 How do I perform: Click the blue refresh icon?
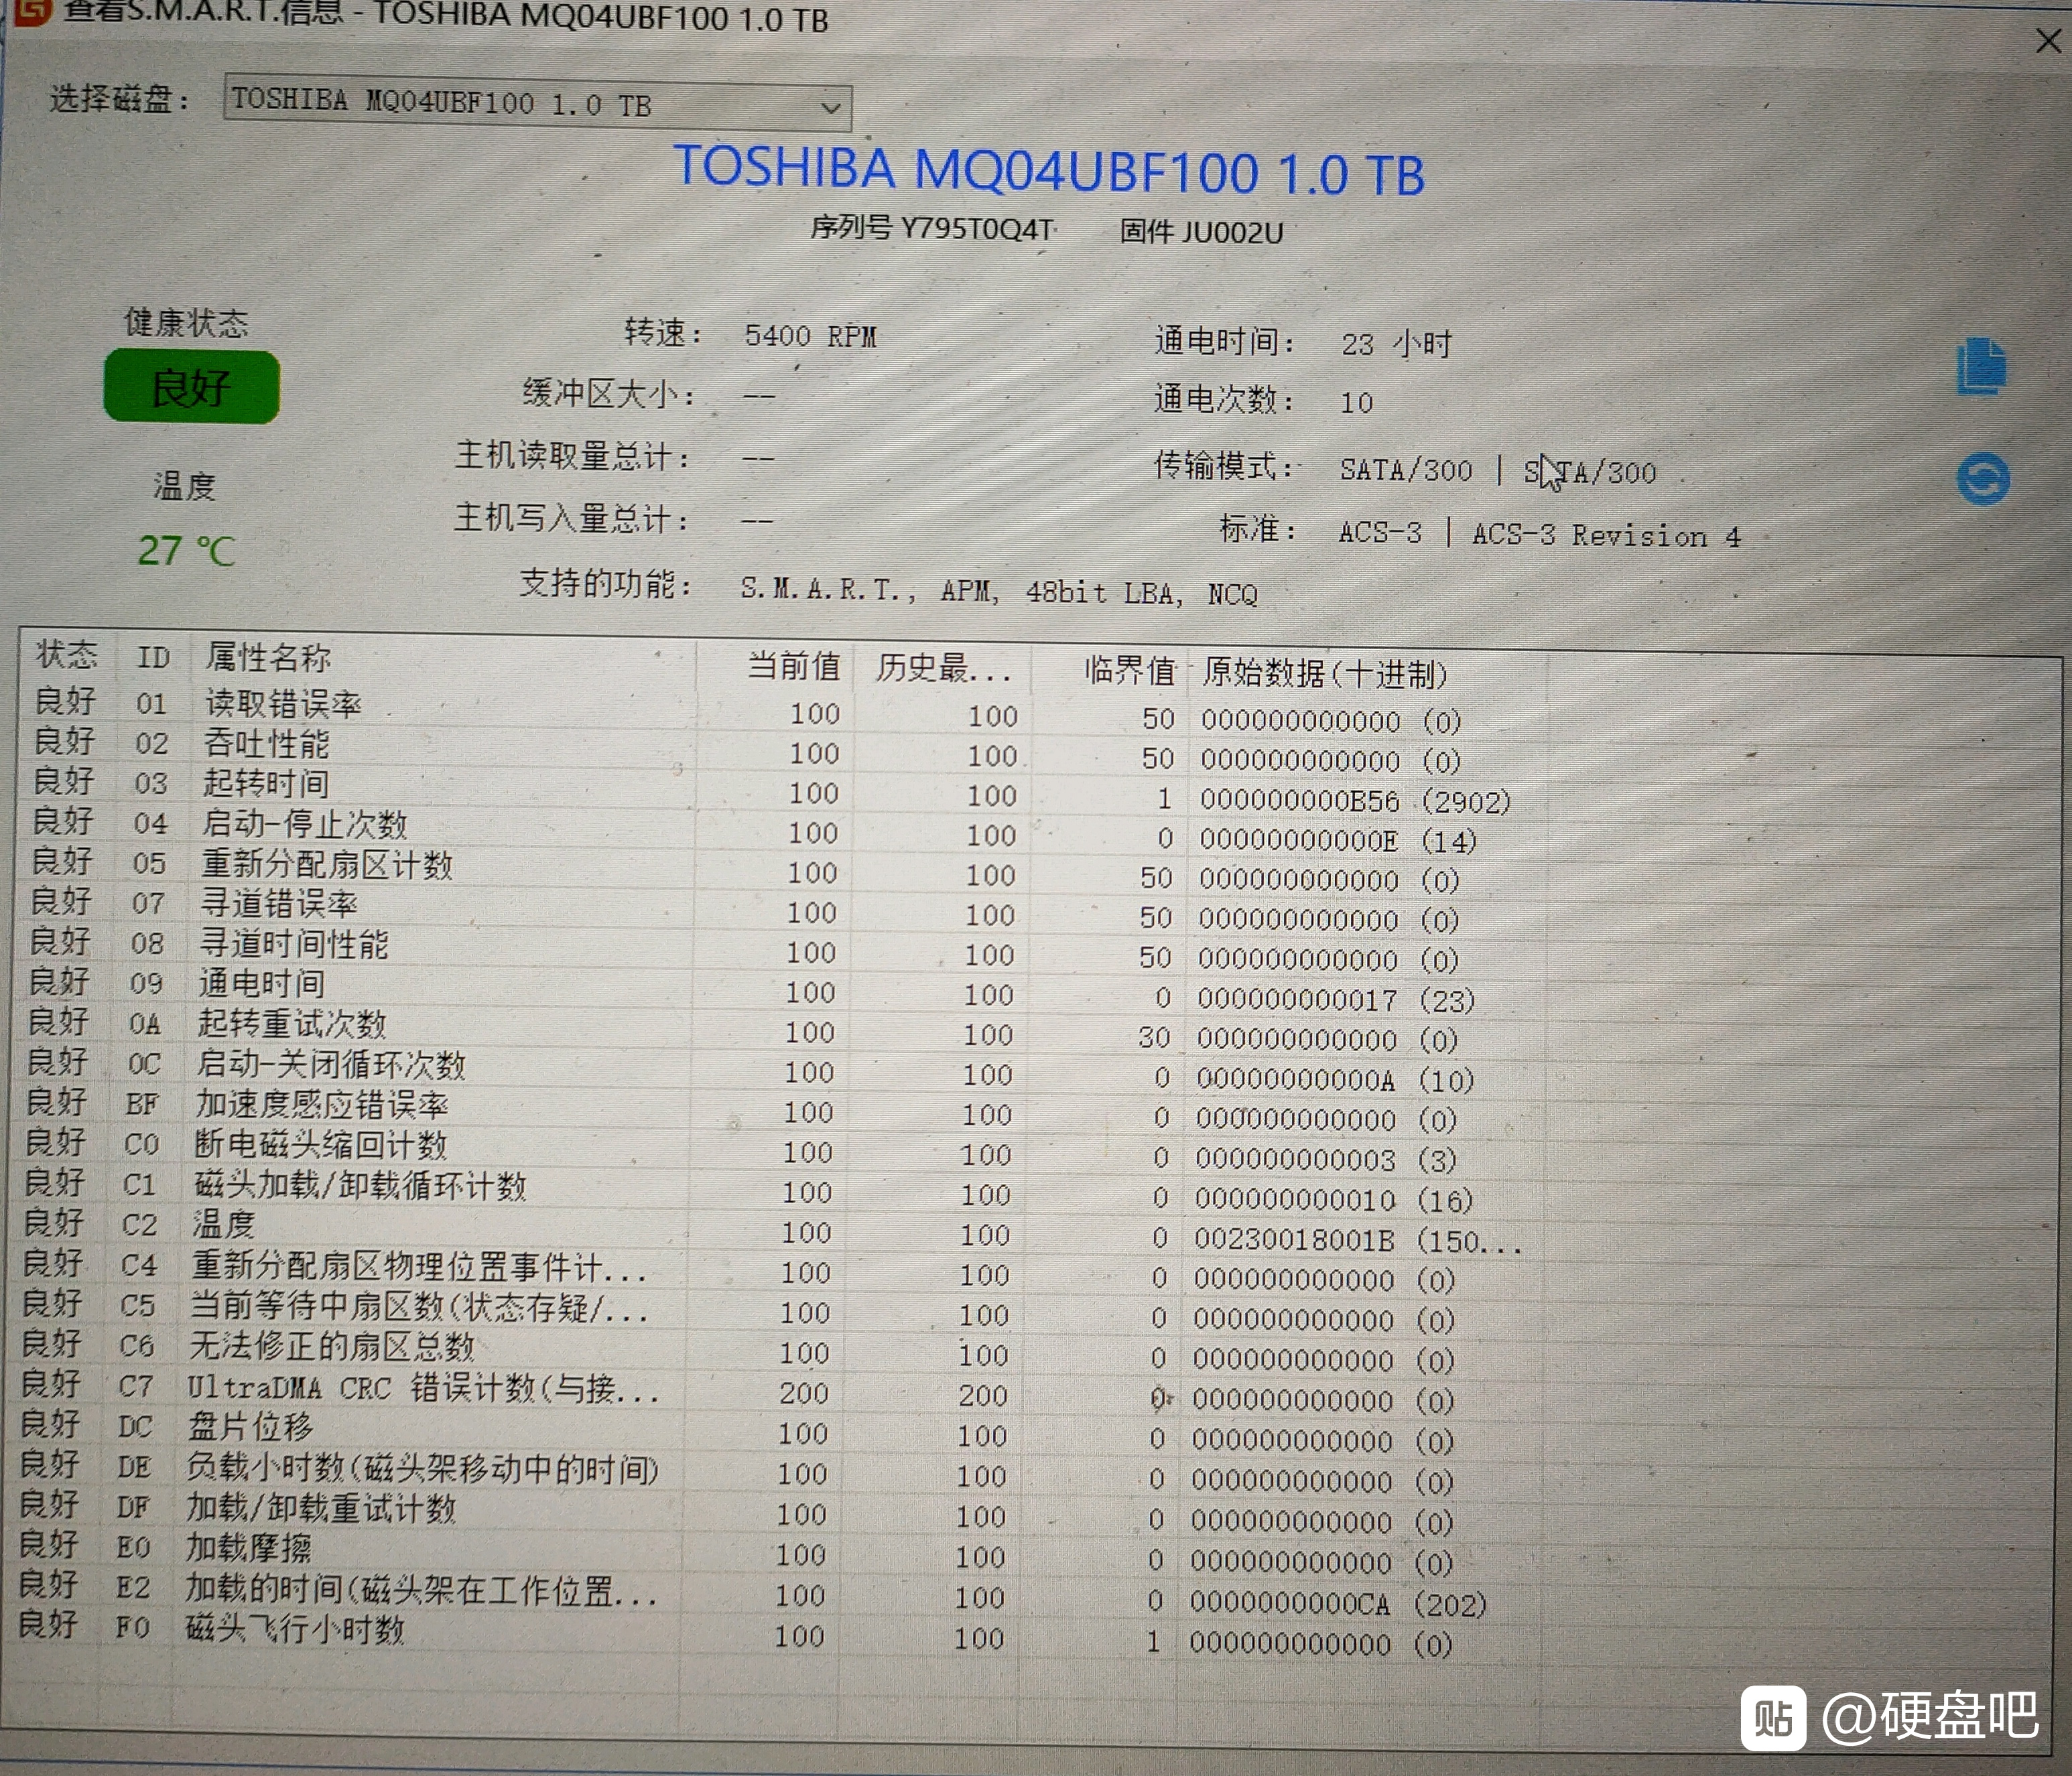click(1983, 479)
